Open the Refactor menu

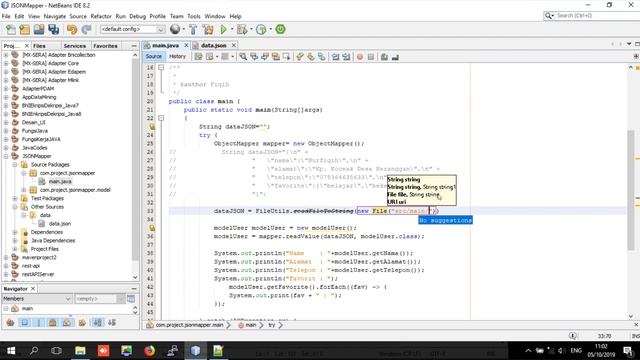point(101,16)
